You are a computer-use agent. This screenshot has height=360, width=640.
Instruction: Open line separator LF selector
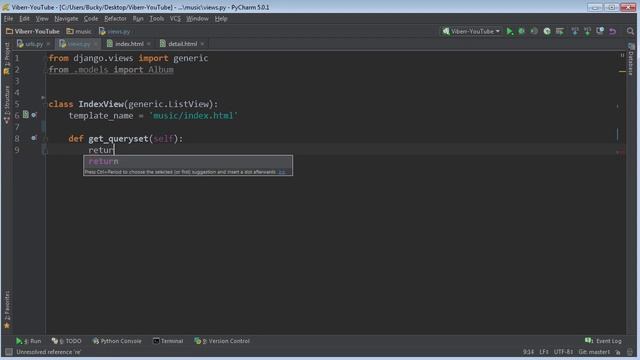pyautogui.click(x=544, y=352)
